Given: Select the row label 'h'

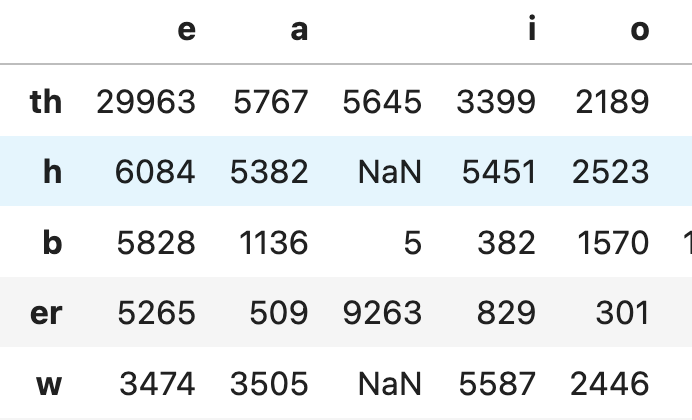Looking at the screenshot, I should 52,172.
